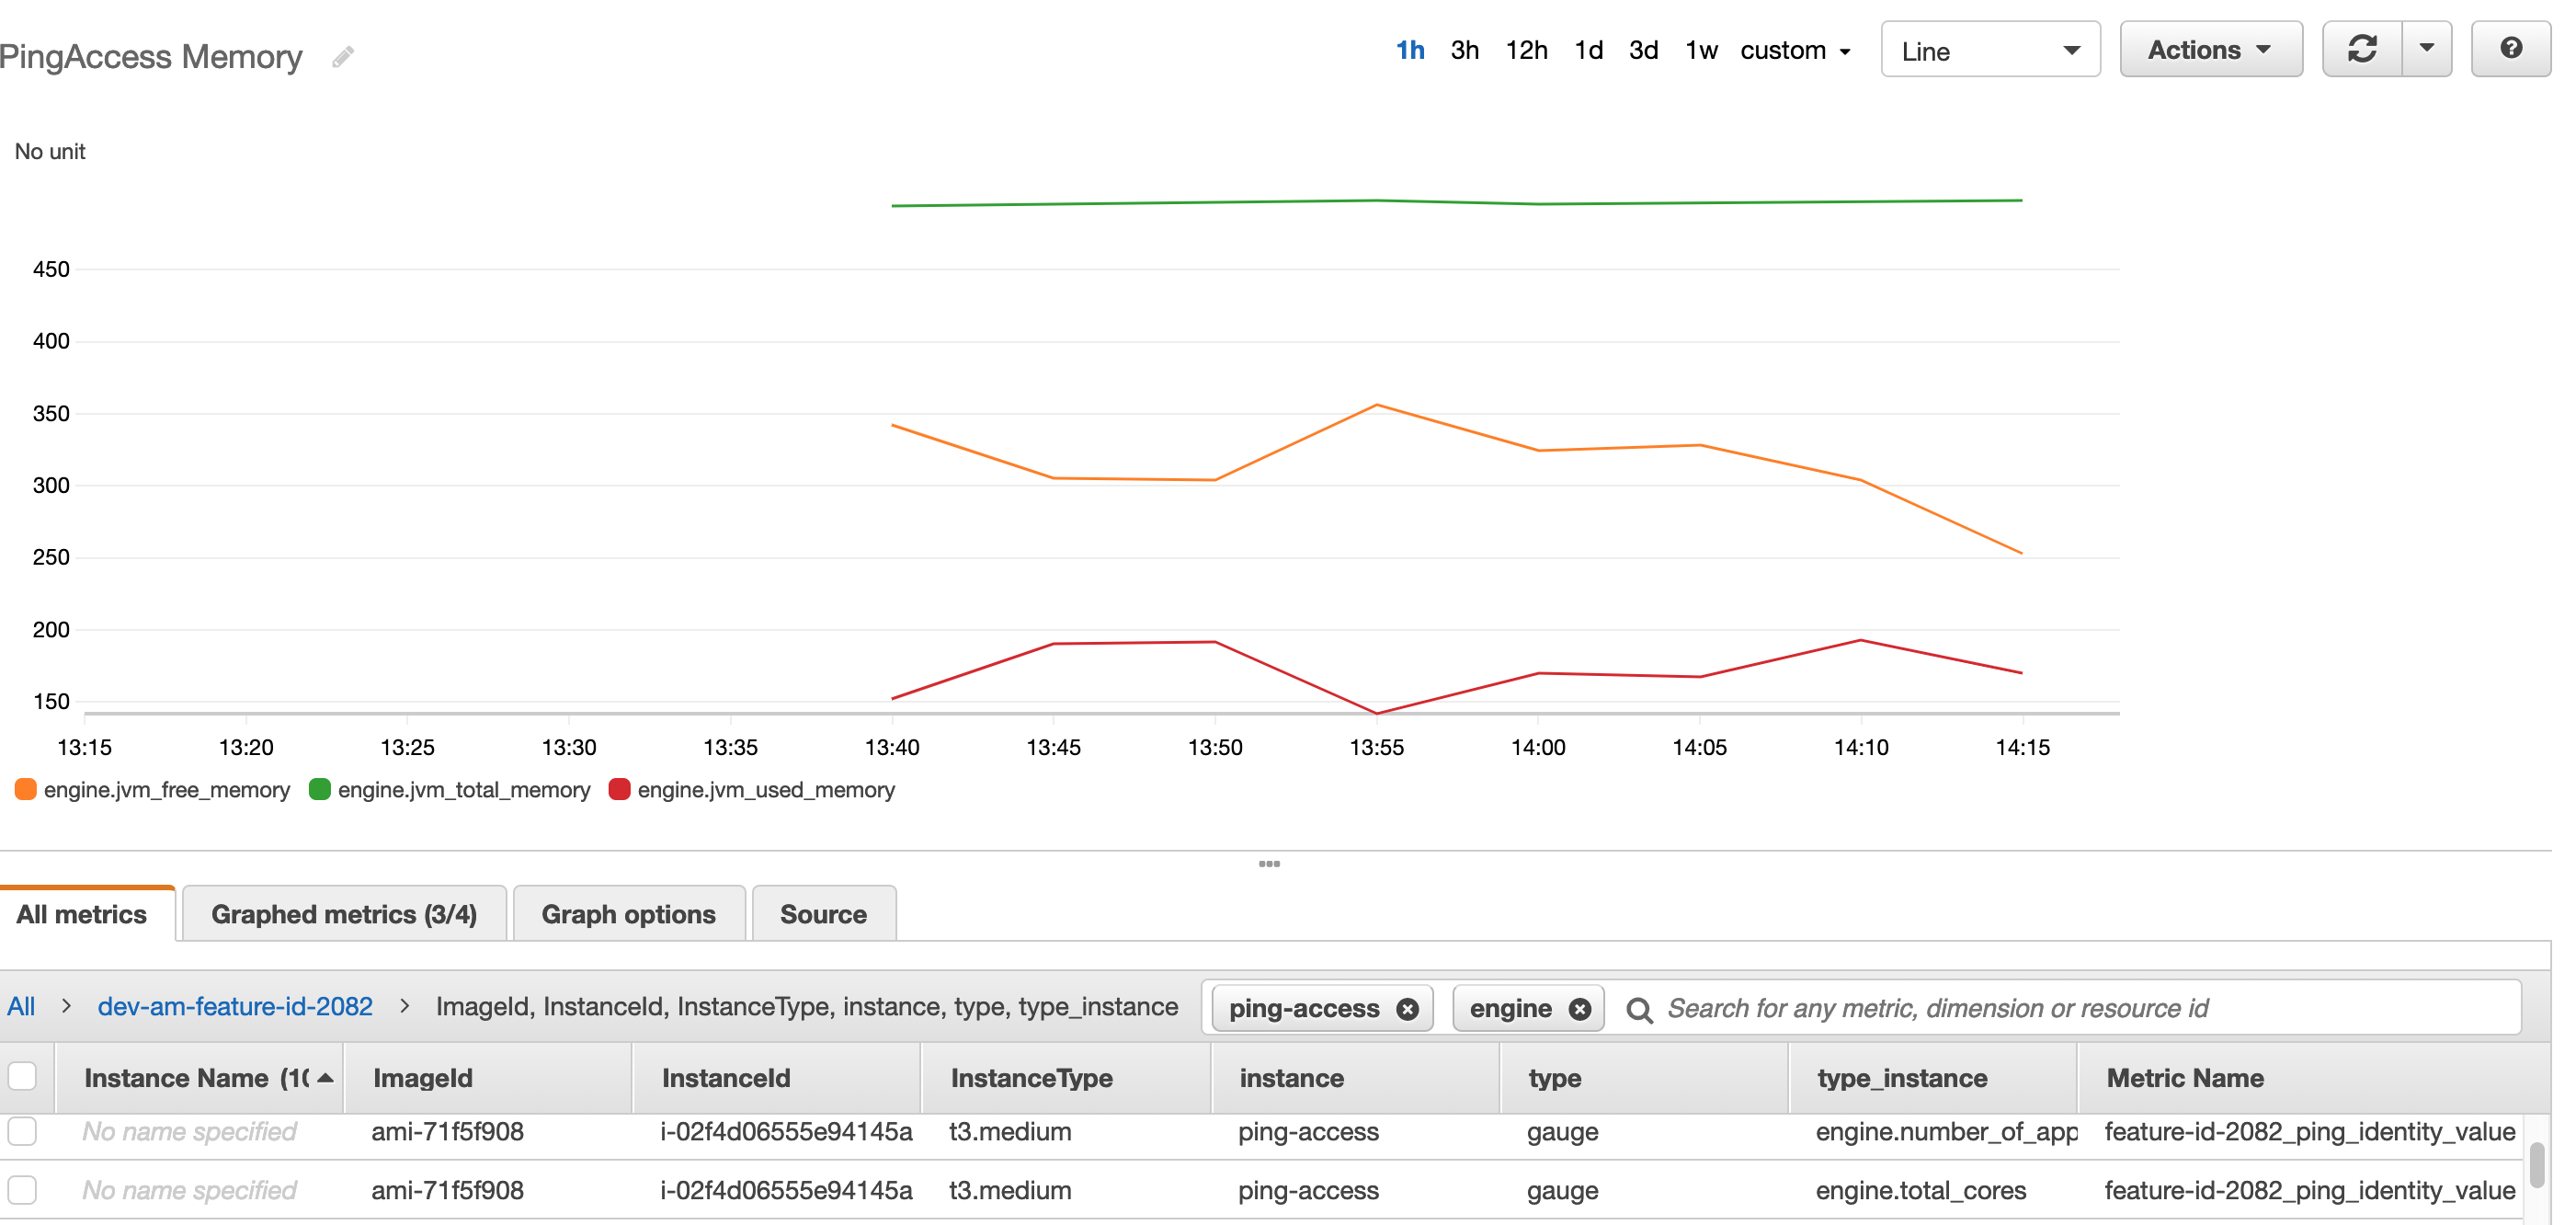
Task: Select the 1w time range
Action: tap(1701, 50)
